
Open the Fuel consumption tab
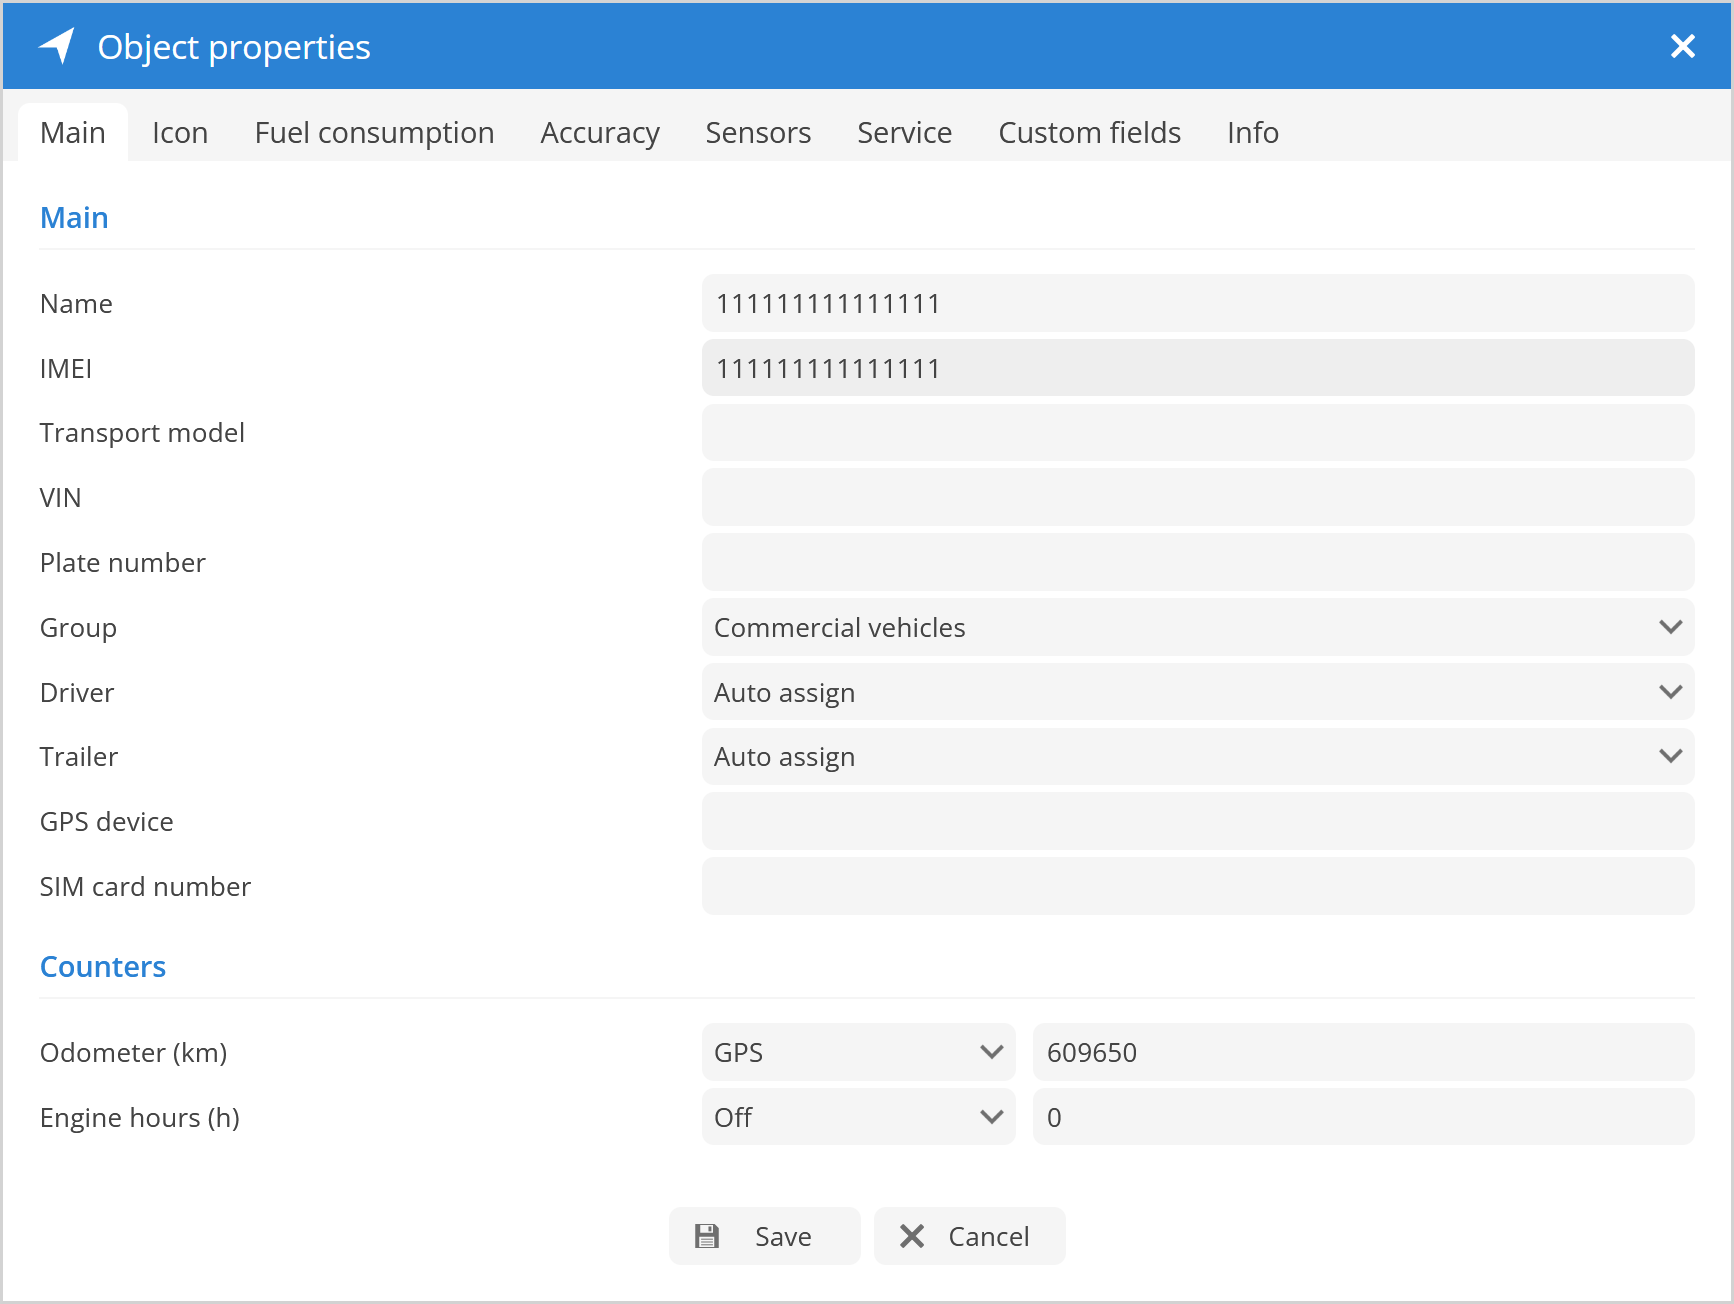coord(374,133)
